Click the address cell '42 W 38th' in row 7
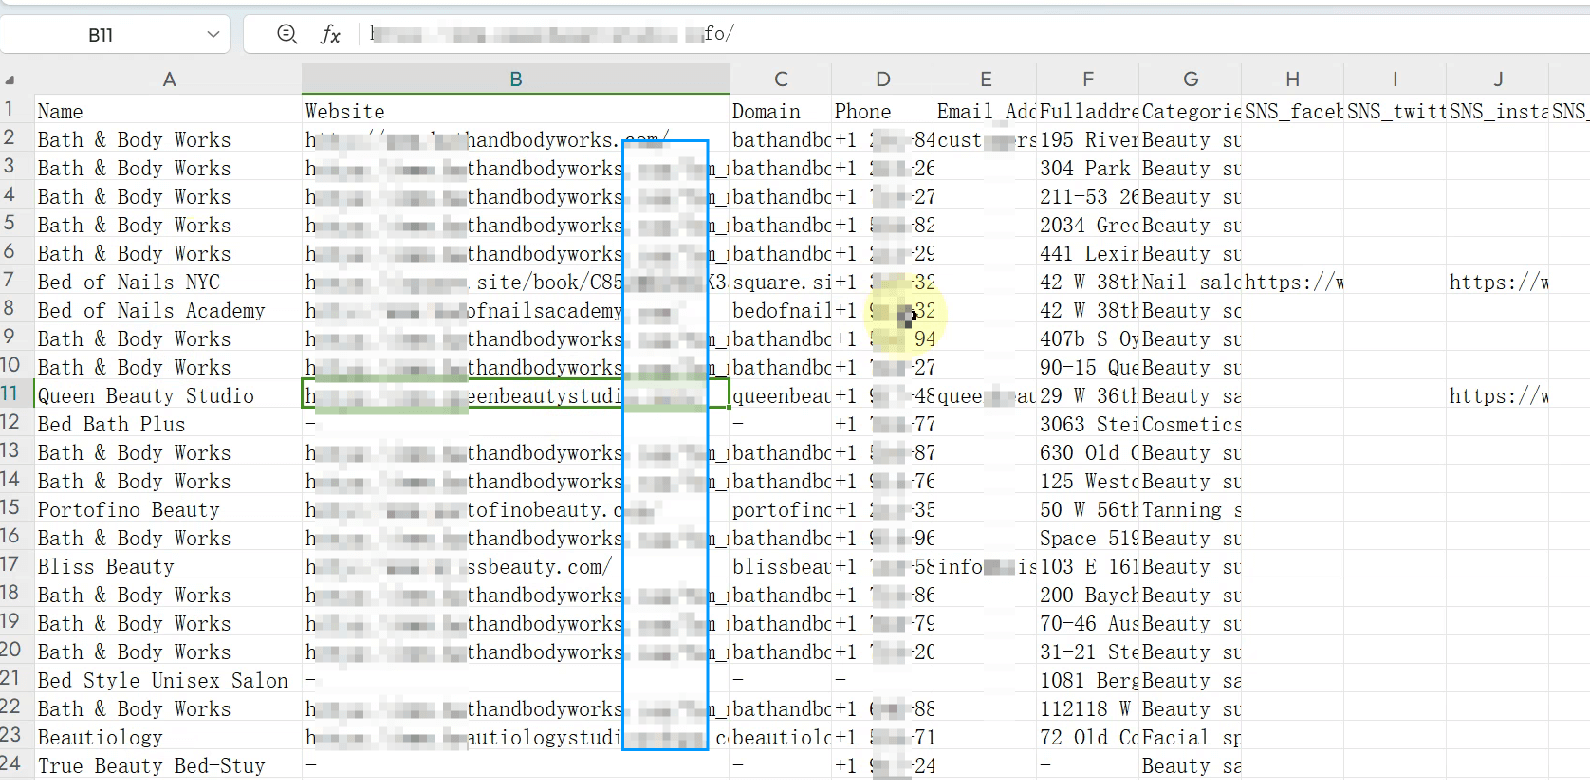Image resolution: width=1590 pixels, height=780 pixels. click(1088, 282)
